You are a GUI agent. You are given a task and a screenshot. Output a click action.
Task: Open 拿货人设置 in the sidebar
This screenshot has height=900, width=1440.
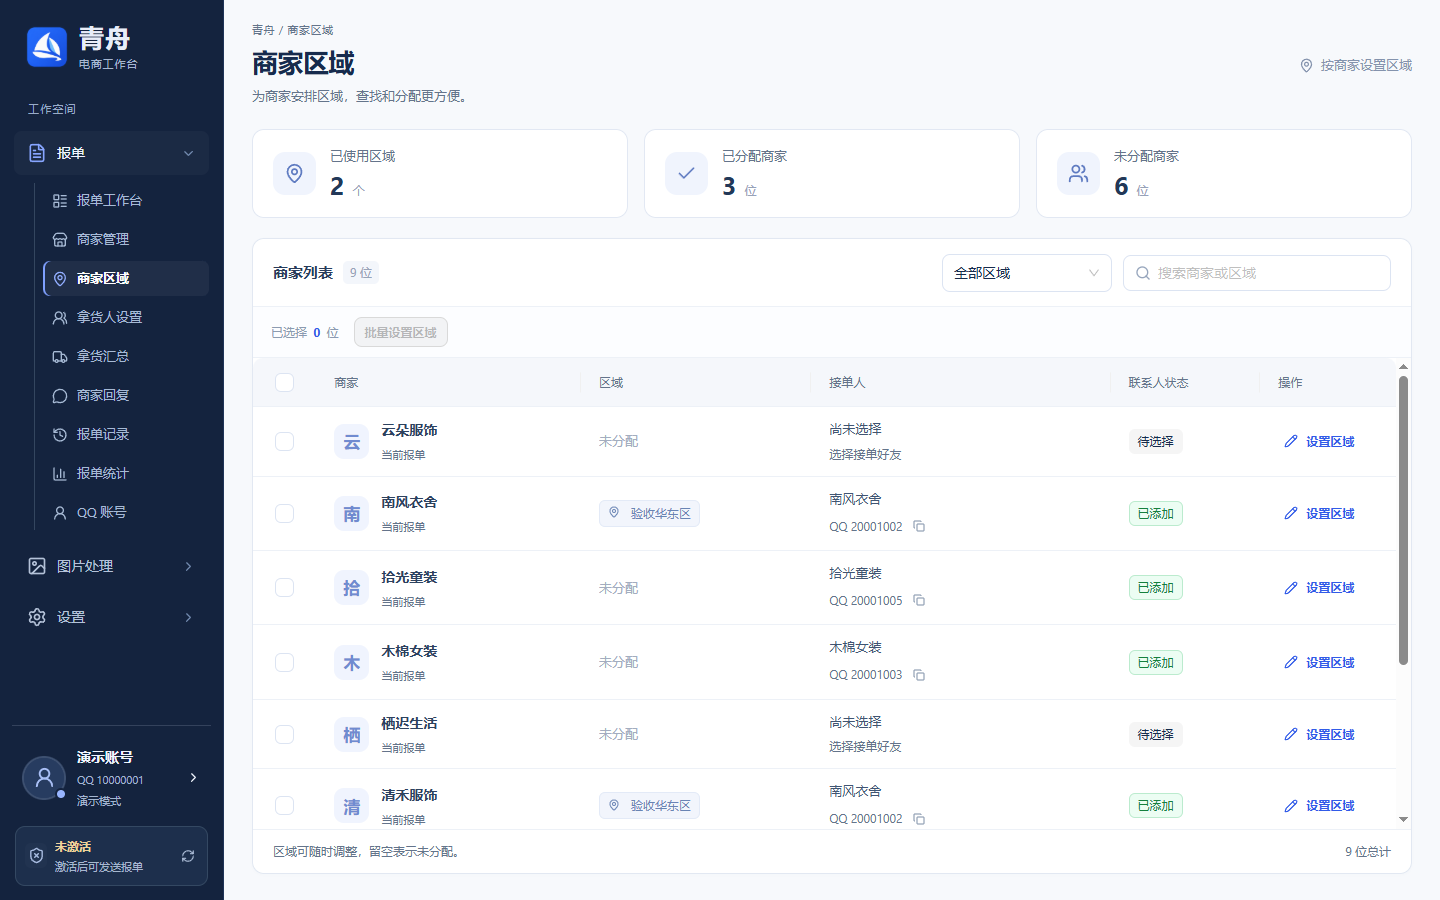click(x=126, y=317)
